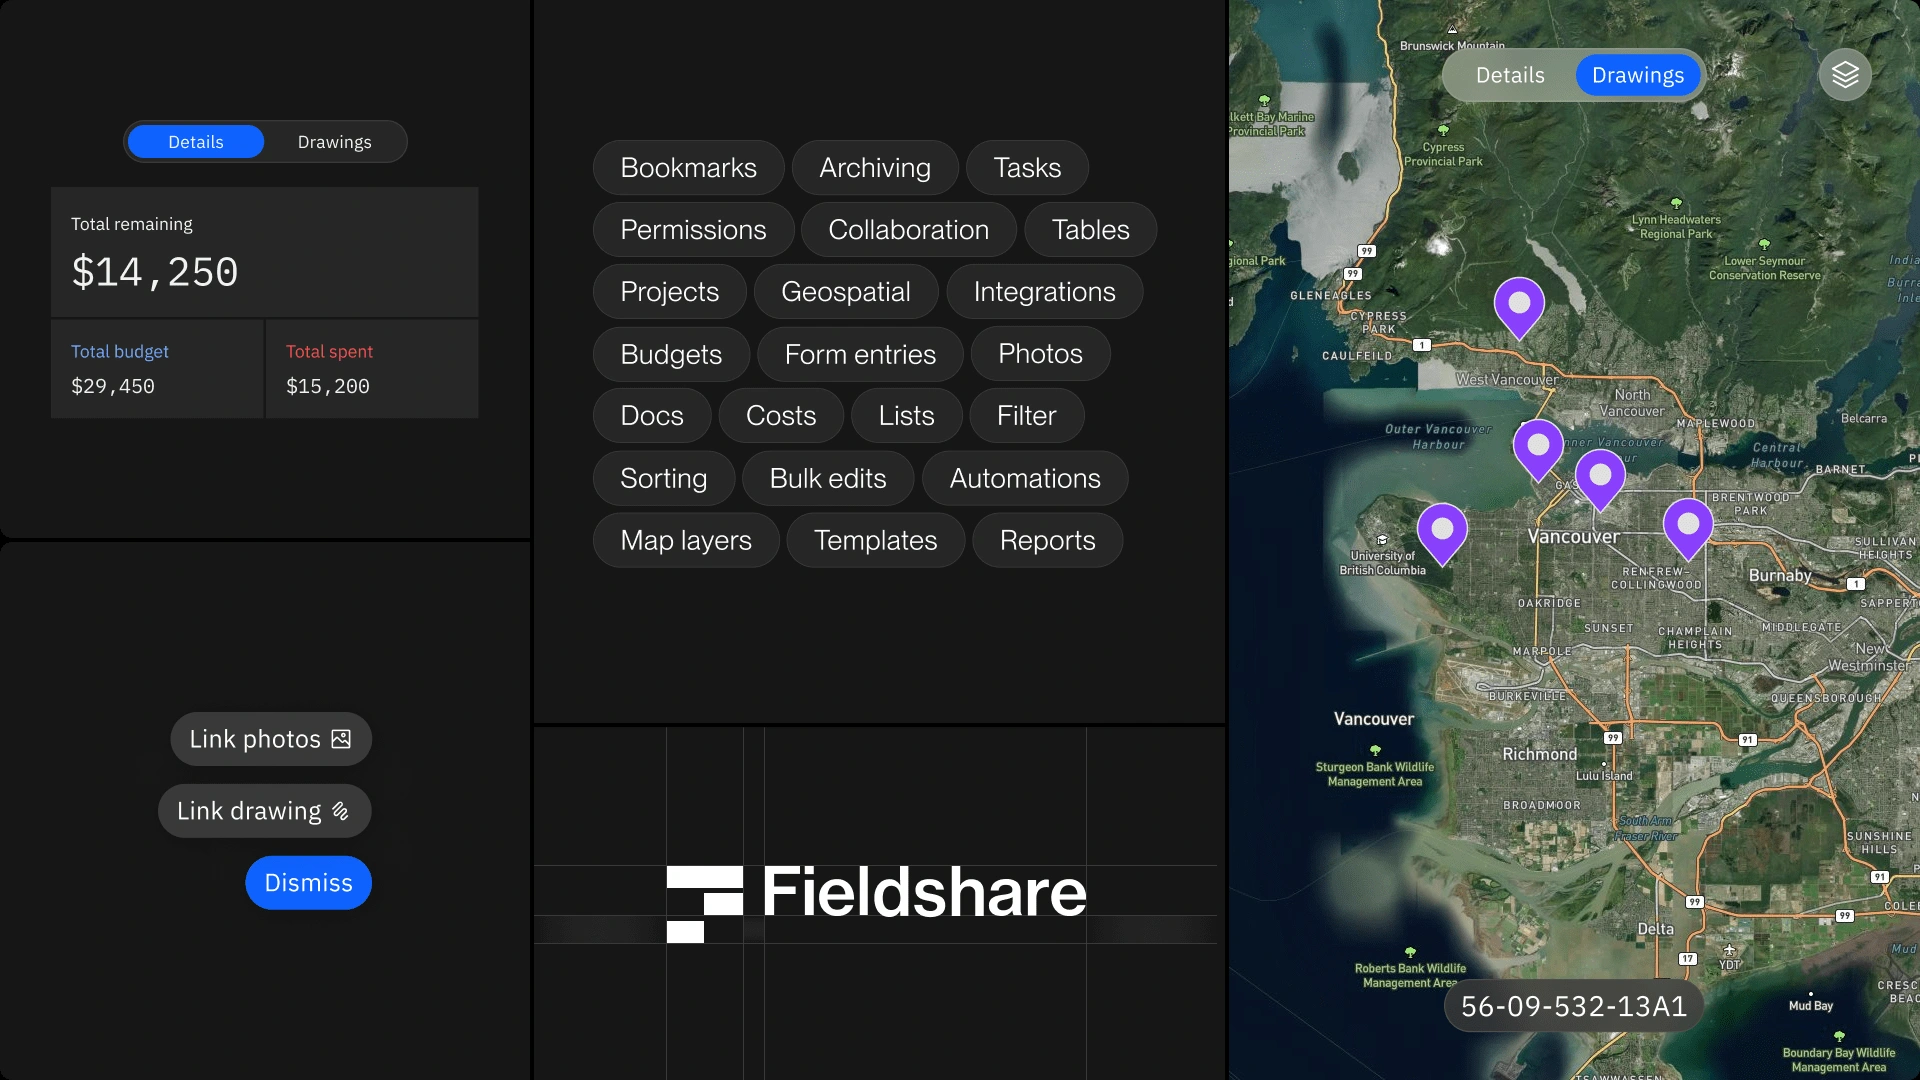Click the 56-09-532-13A1 label on map

pyautogui.click(x=1573, y=1006)
